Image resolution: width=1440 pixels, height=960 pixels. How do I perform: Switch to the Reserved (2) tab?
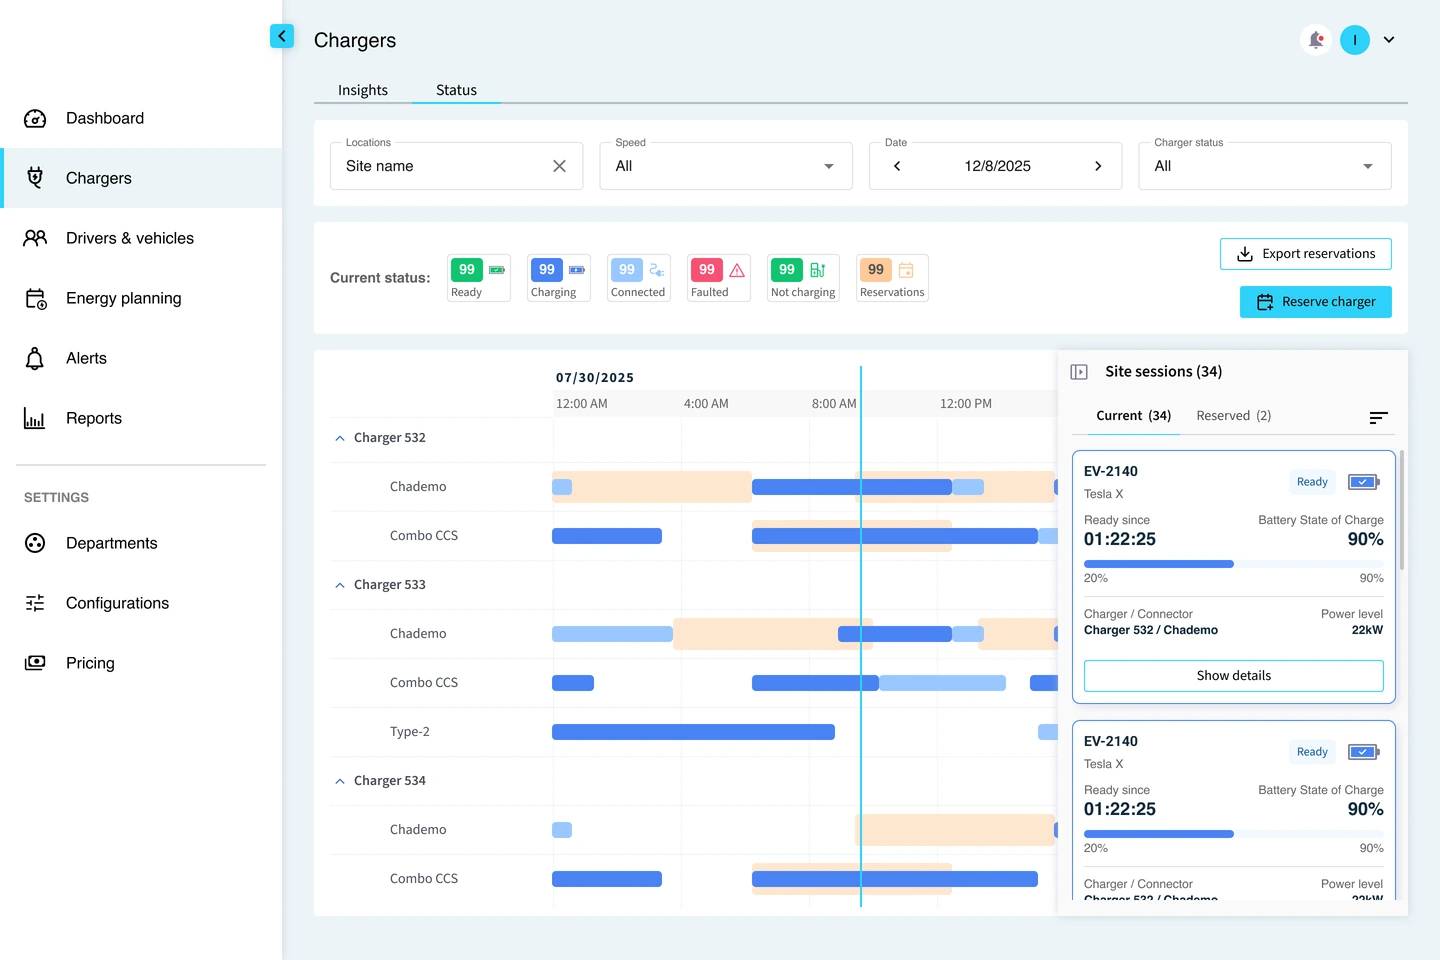pos(1234,416)
